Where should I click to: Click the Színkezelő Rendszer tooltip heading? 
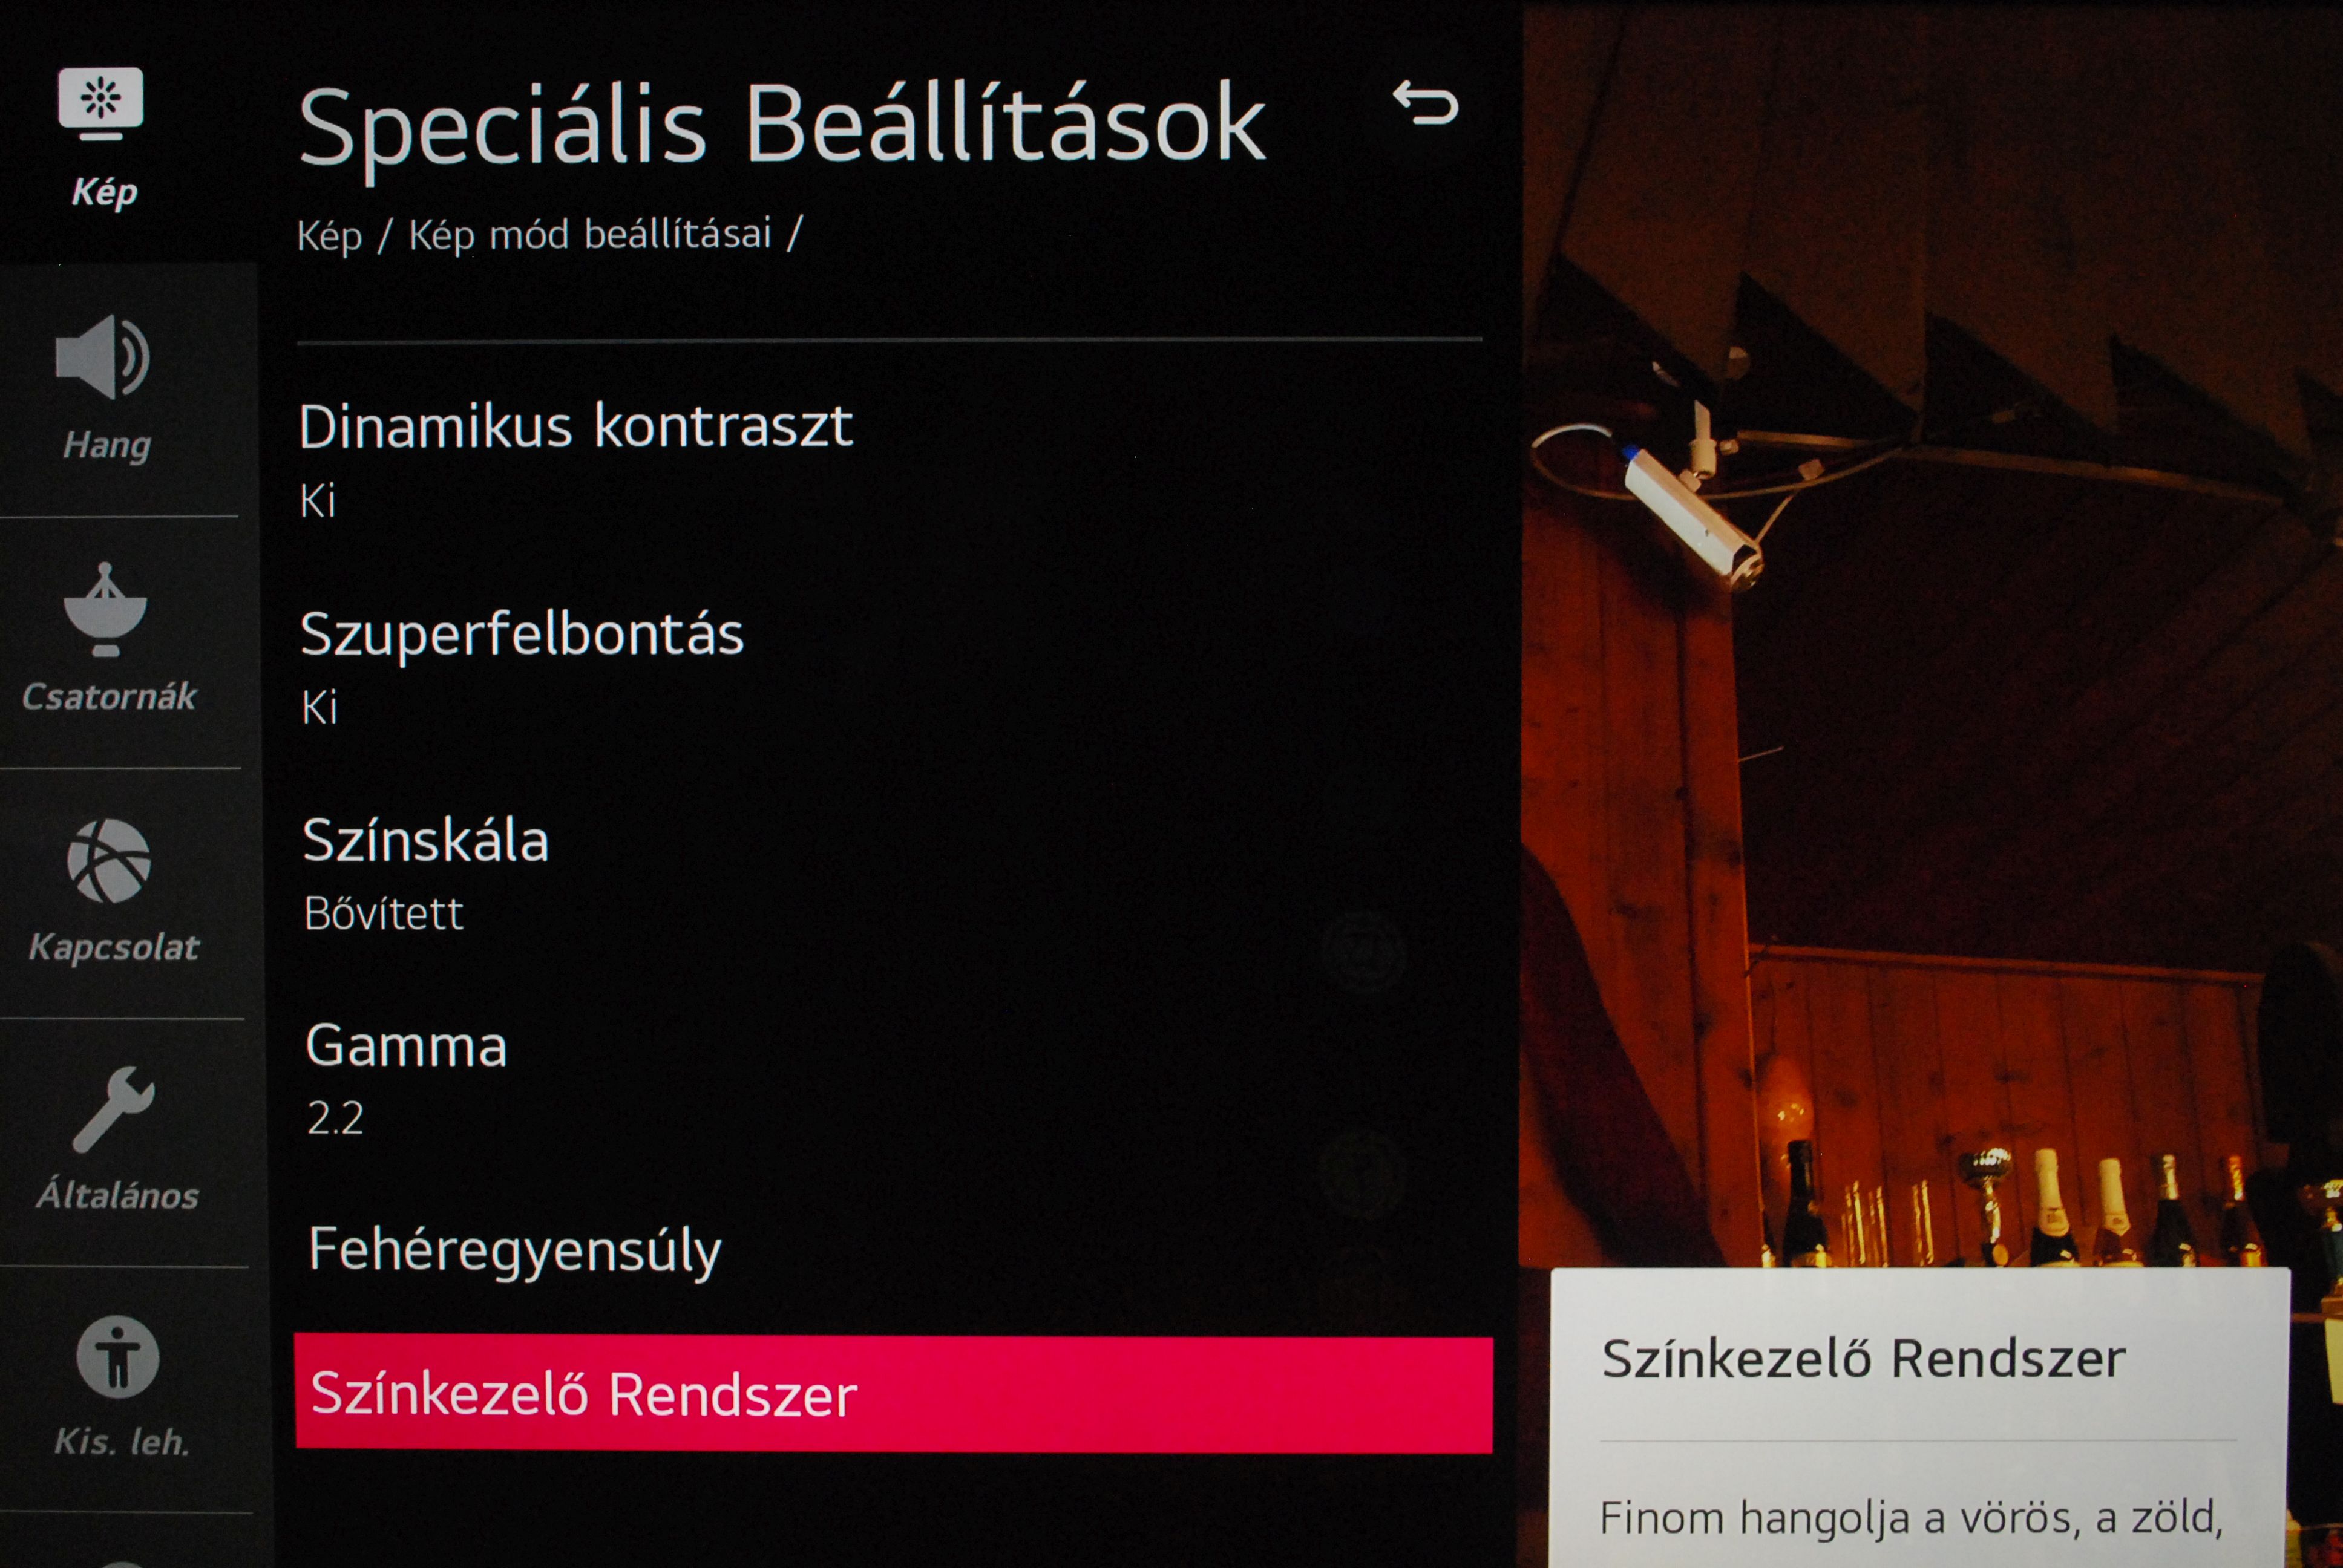(x=1863, y=1359)
